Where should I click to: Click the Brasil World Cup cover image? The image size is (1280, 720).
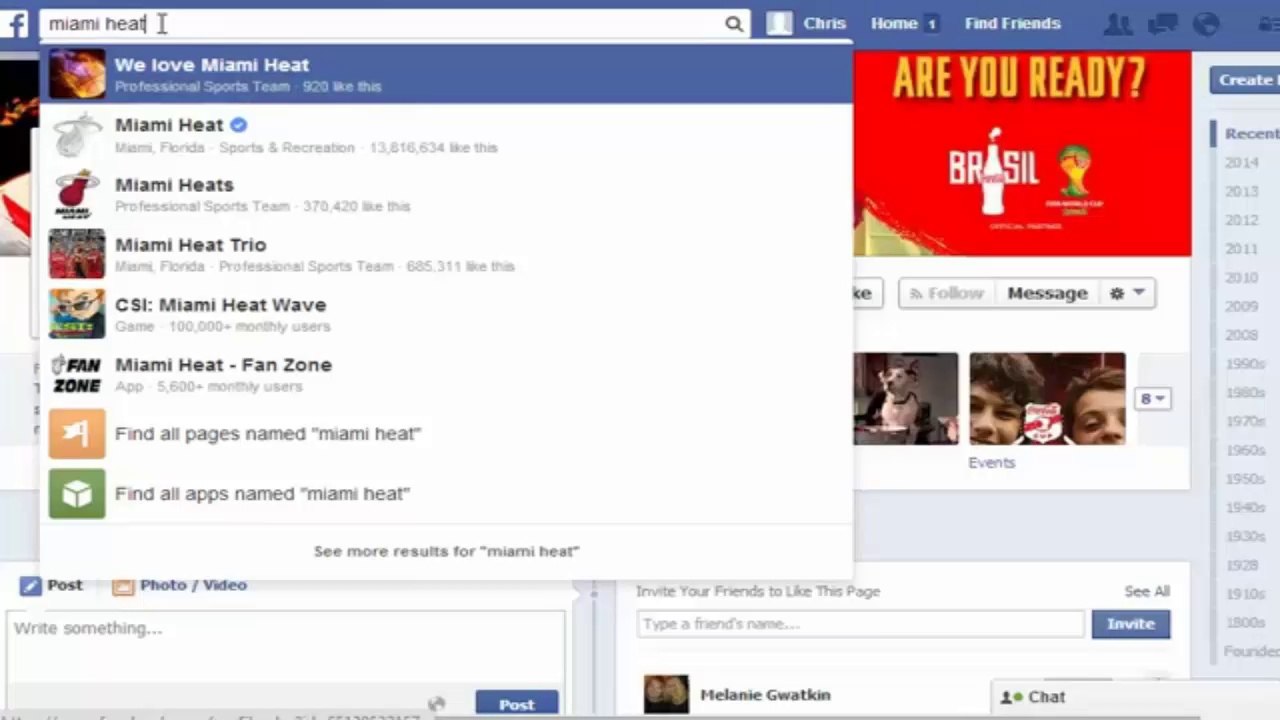pyautogui.click(x=1022, y=153)
